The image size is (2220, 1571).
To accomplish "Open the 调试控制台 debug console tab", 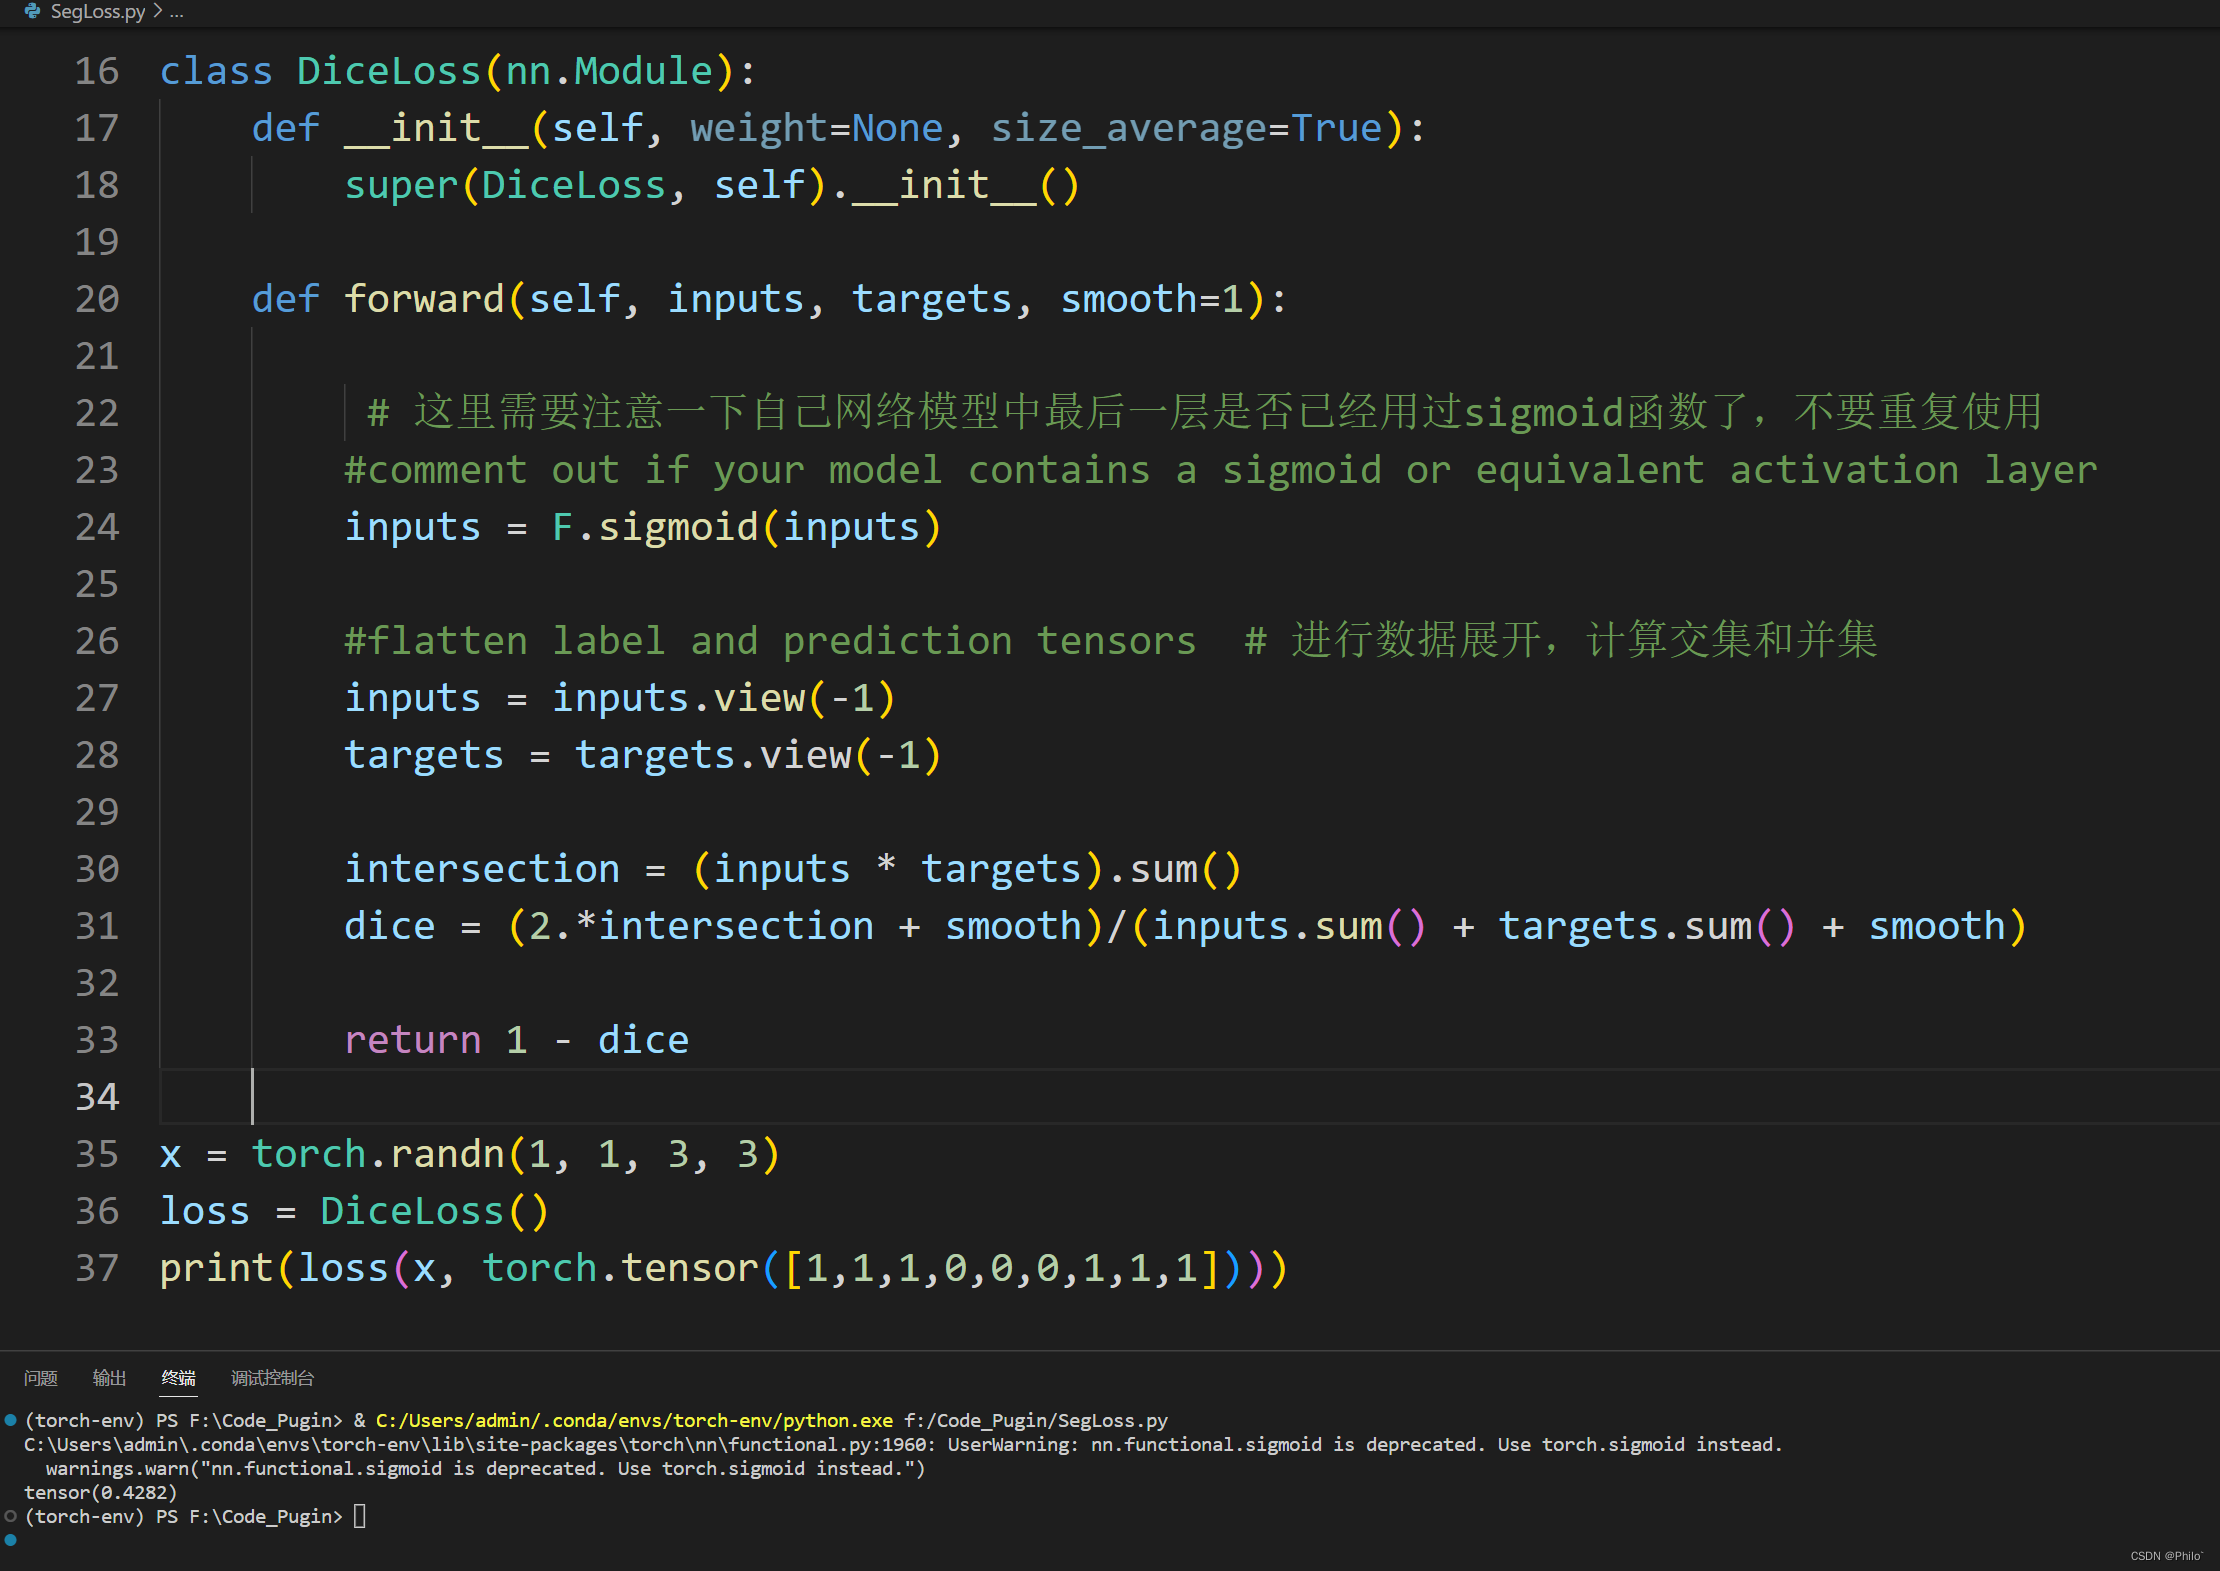I will point(272,1378).
